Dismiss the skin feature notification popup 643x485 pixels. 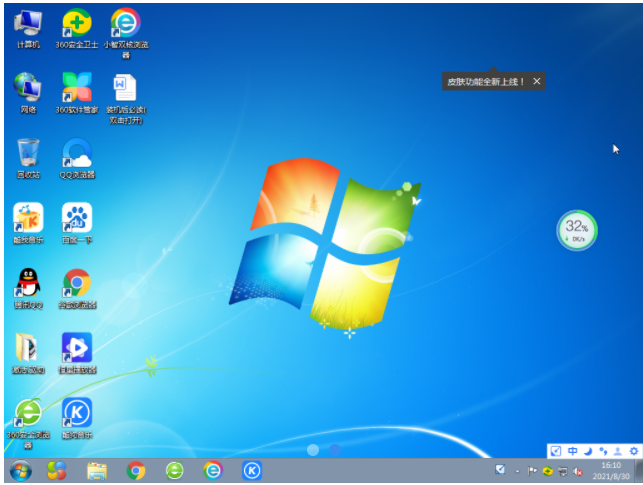coord(536,81)
